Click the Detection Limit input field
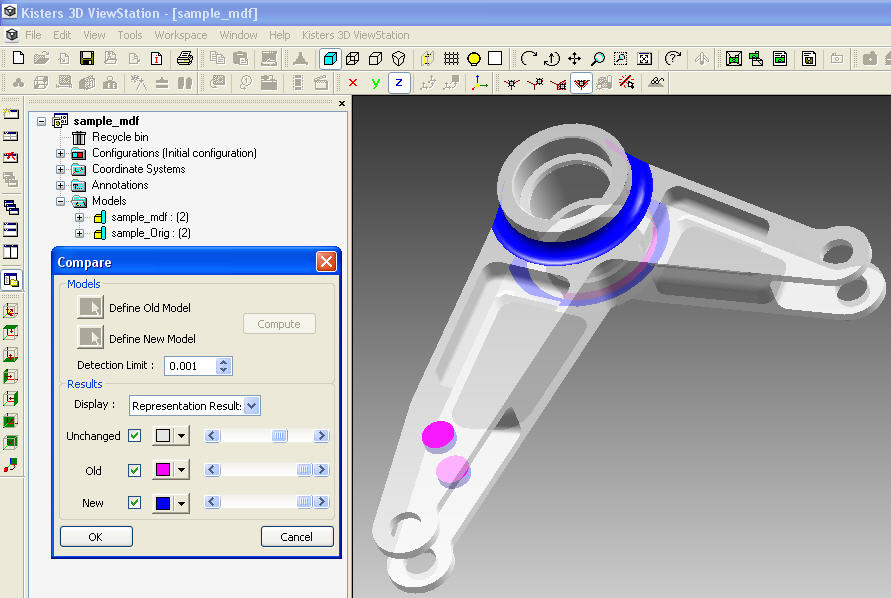The width and height of the screenshot is (891, 598). 190,366
